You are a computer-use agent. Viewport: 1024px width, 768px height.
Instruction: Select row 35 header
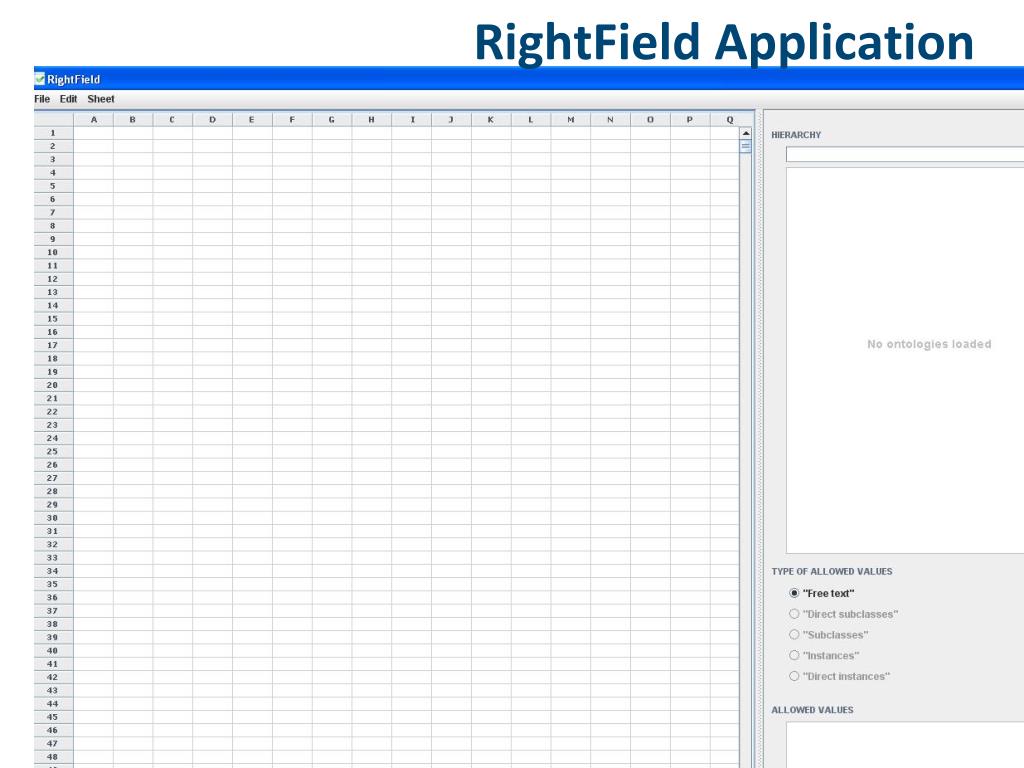click(54, 584)
